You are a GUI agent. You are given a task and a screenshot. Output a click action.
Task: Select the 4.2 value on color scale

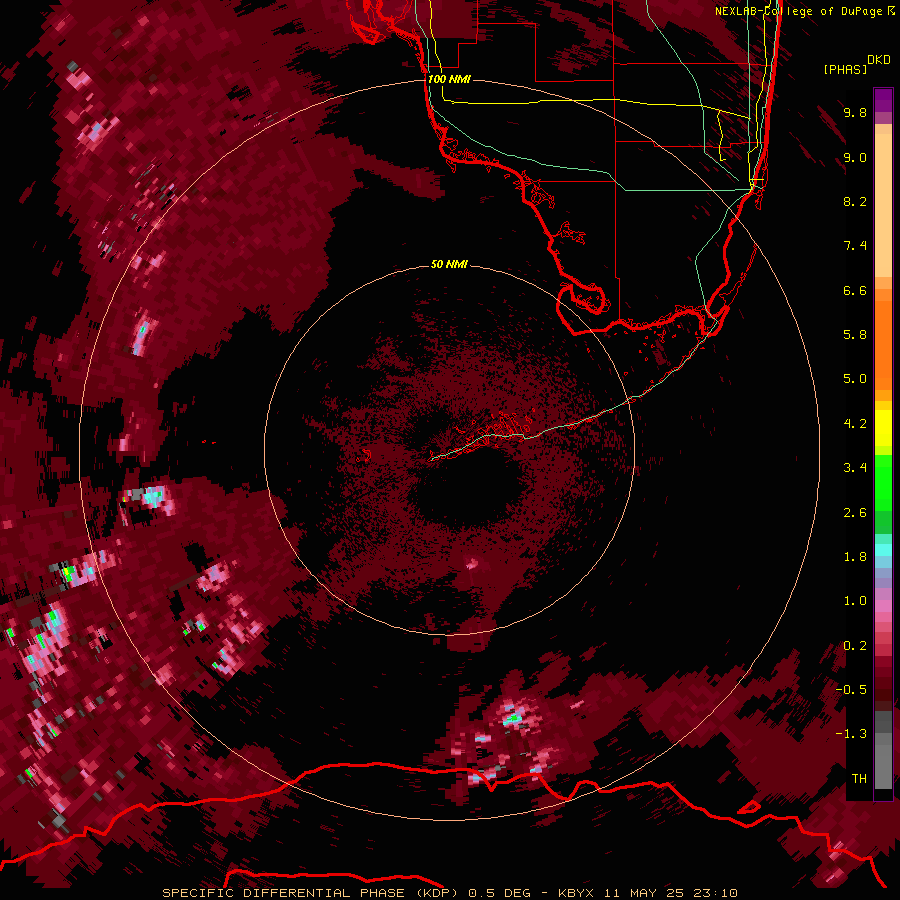coord(855,424)
